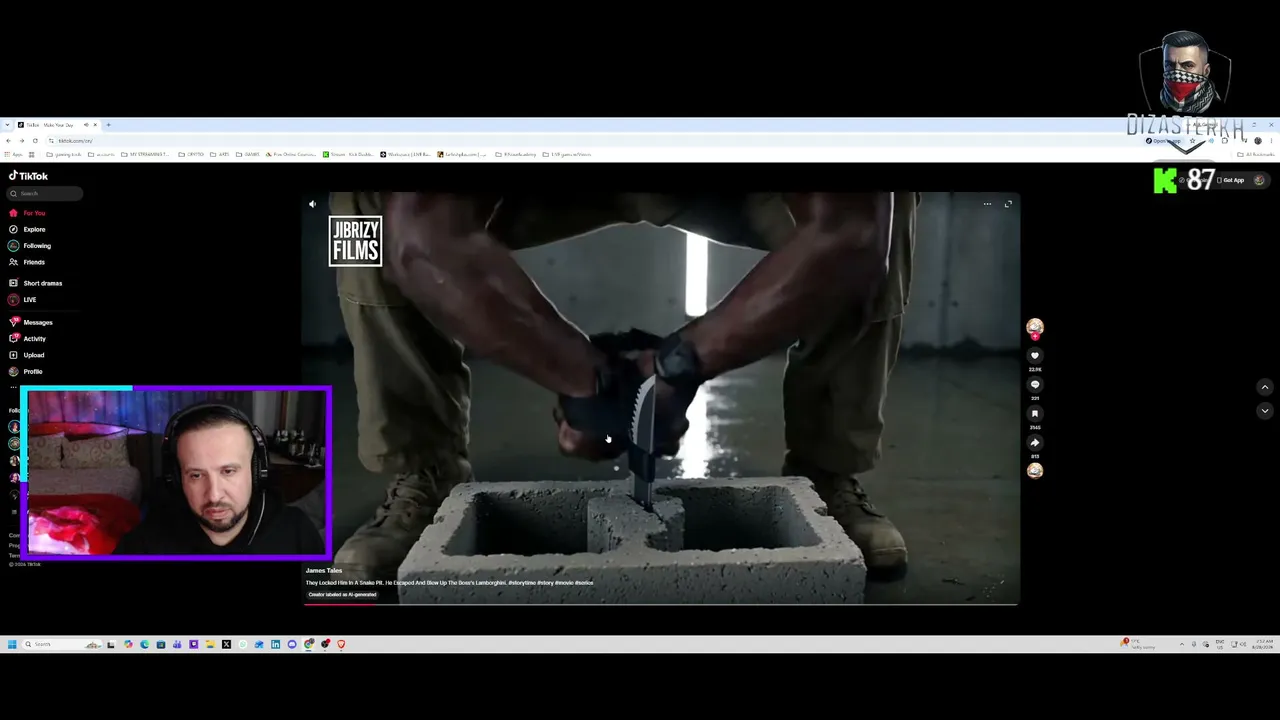Seek on the video progress bar
Viewport: 1280px width, 720px height.
click(662, 604)
